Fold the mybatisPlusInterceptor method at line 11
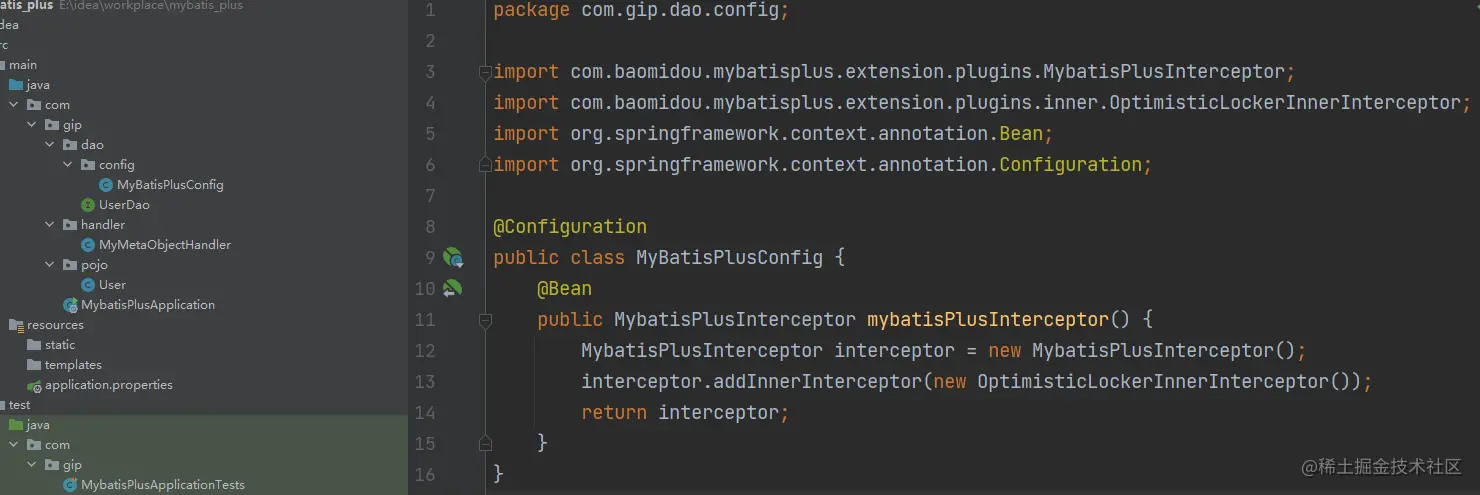Image resolution: width=1480 pixels, height=495 pixels. [485, 320]
